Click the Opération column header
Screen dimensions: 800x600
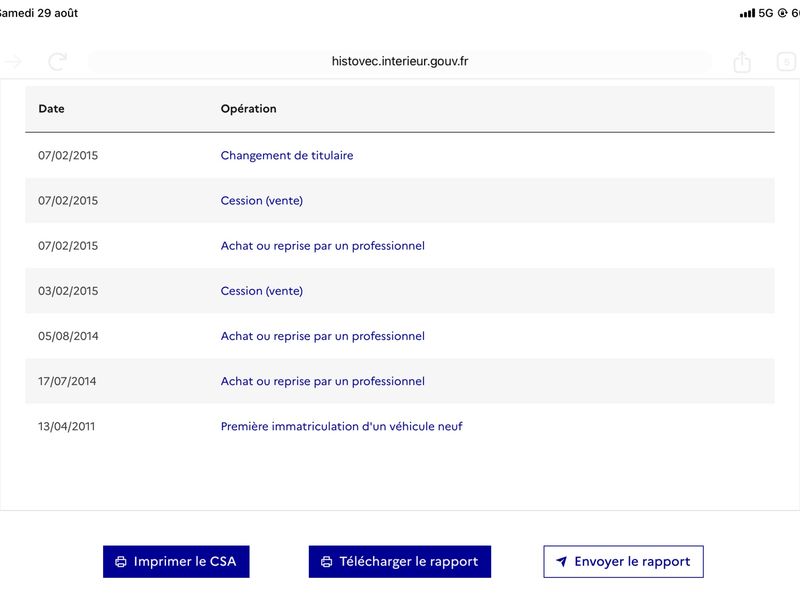point(248,109)
